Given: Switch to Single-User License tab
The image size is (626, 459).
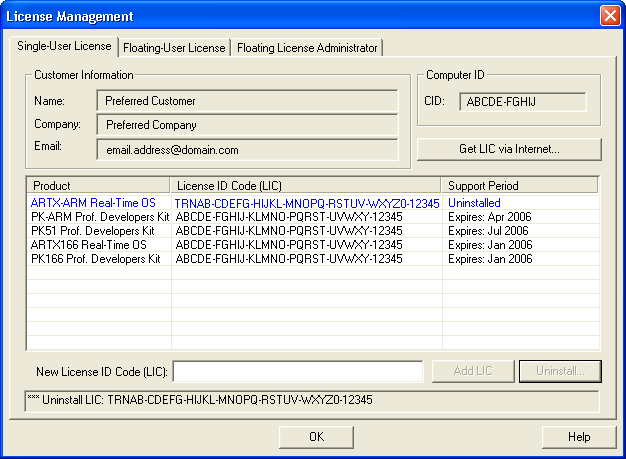Looking at the screenshot, I should click(64, 46).
